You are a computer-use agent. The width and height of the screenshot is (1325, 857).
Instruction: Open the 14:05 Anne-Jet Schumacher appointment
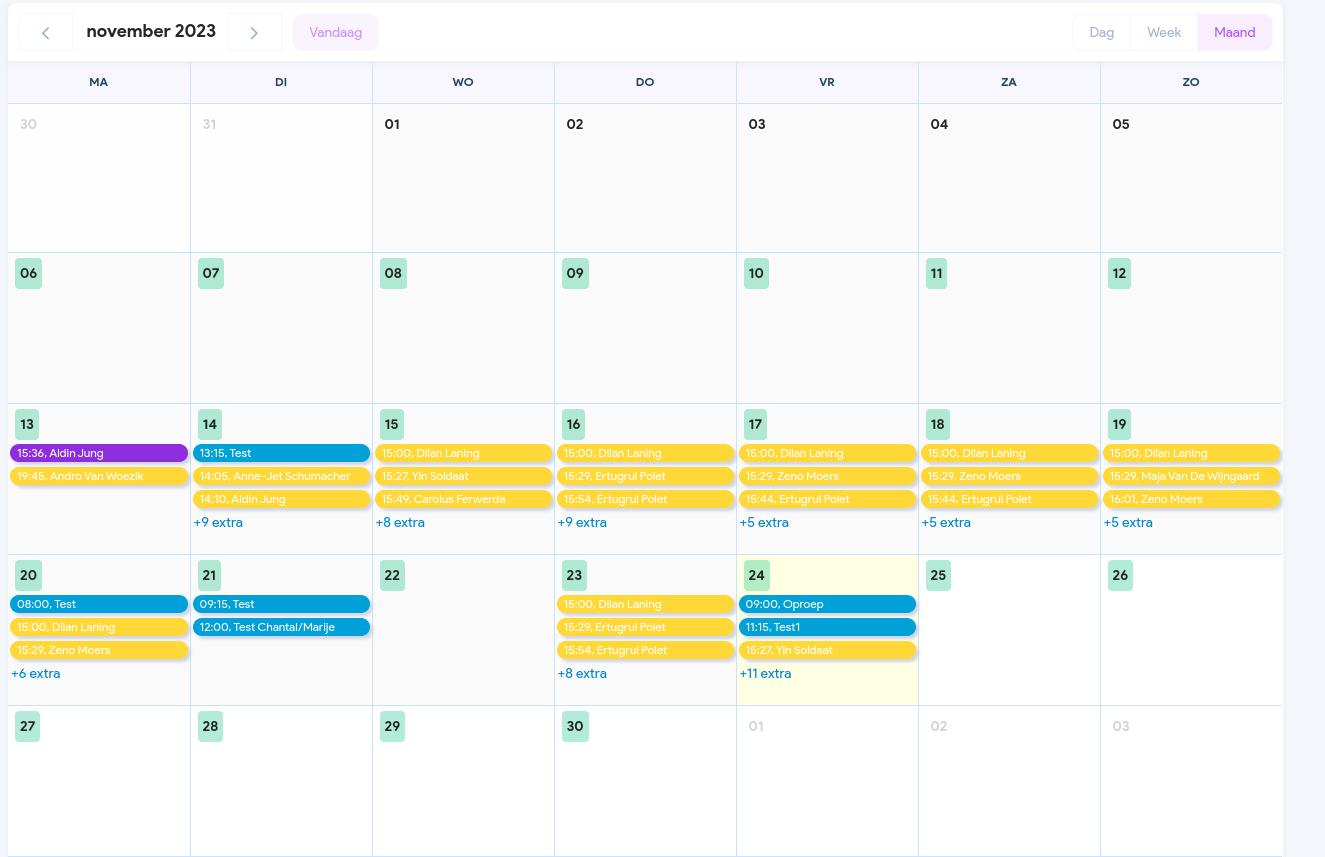coord(281,476)
